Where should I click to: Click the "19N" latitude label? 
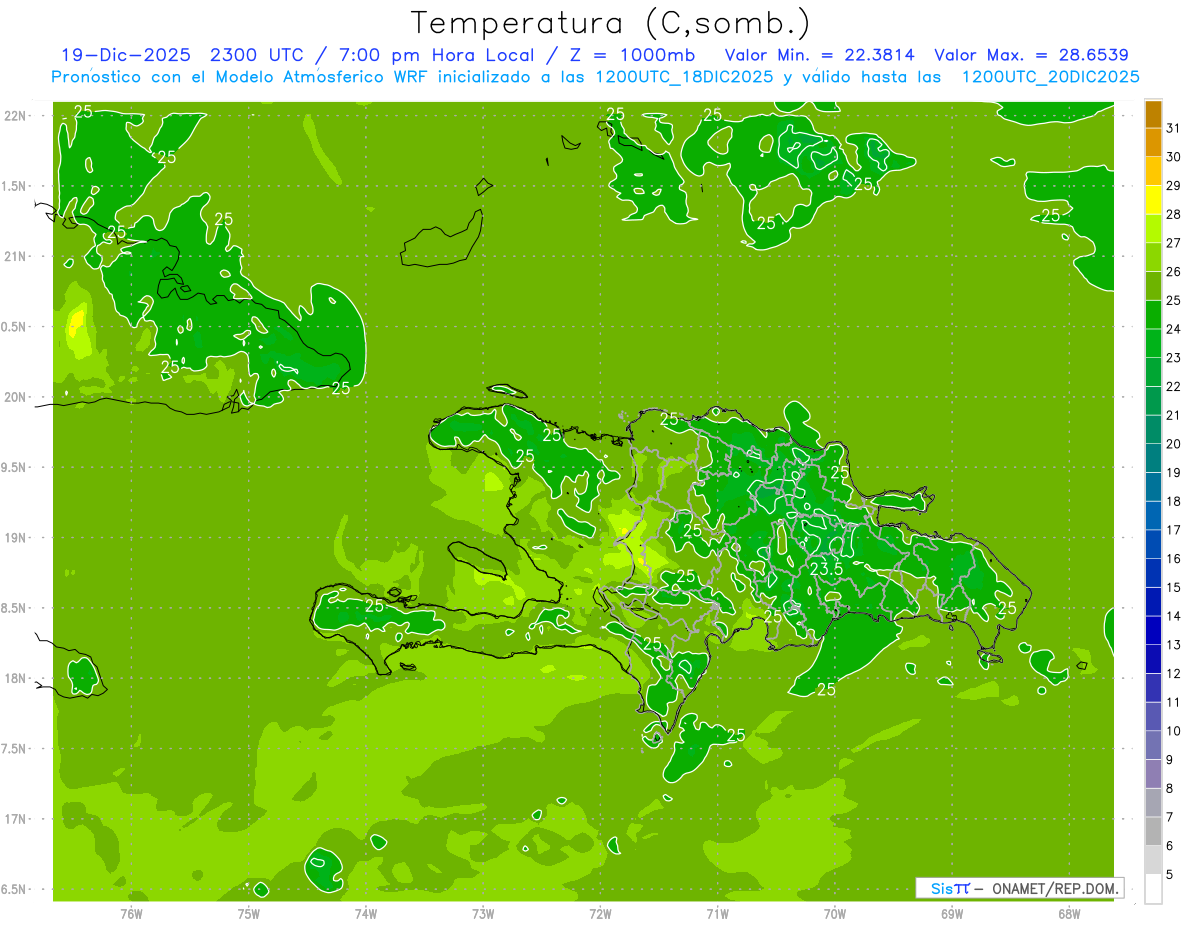point(16,537)
